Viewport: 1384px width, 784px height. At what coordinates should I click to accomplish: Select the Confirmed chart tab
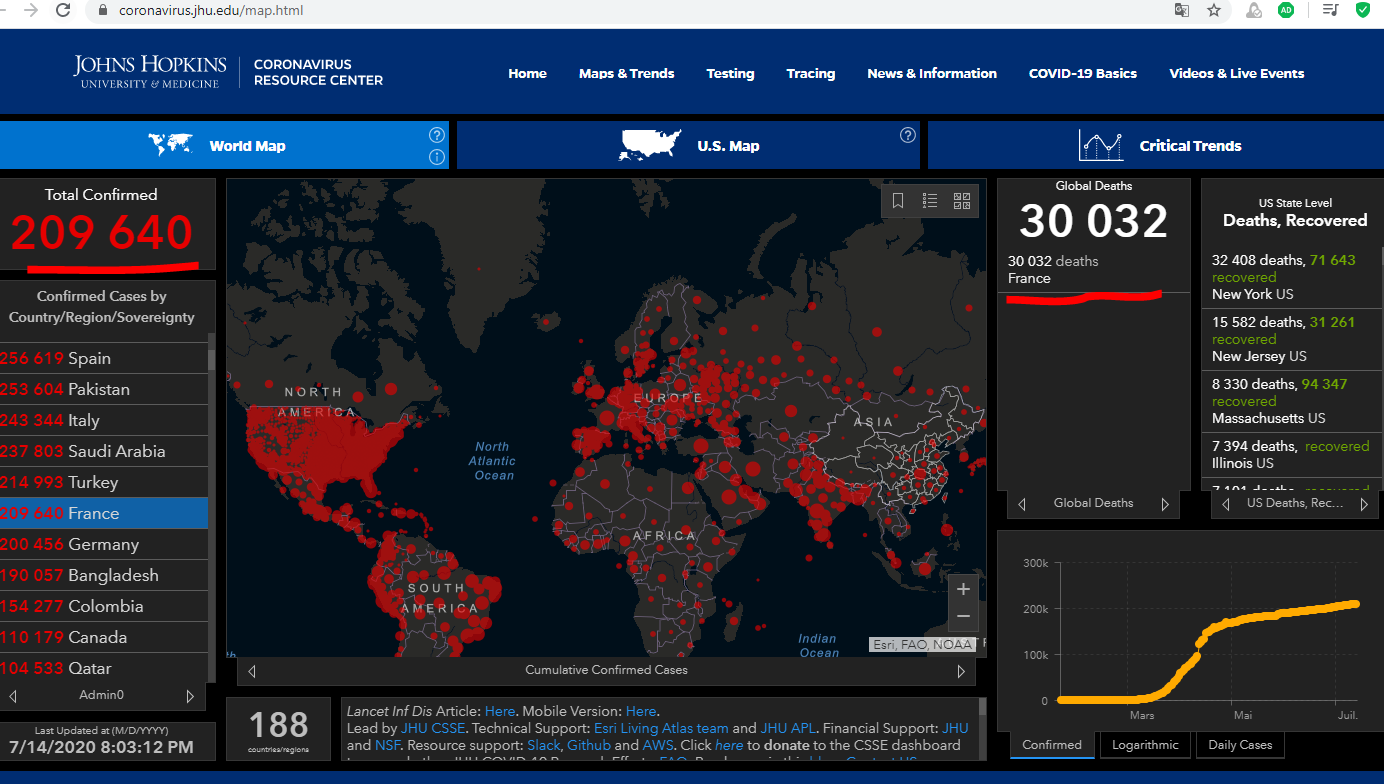[1052, 745]
